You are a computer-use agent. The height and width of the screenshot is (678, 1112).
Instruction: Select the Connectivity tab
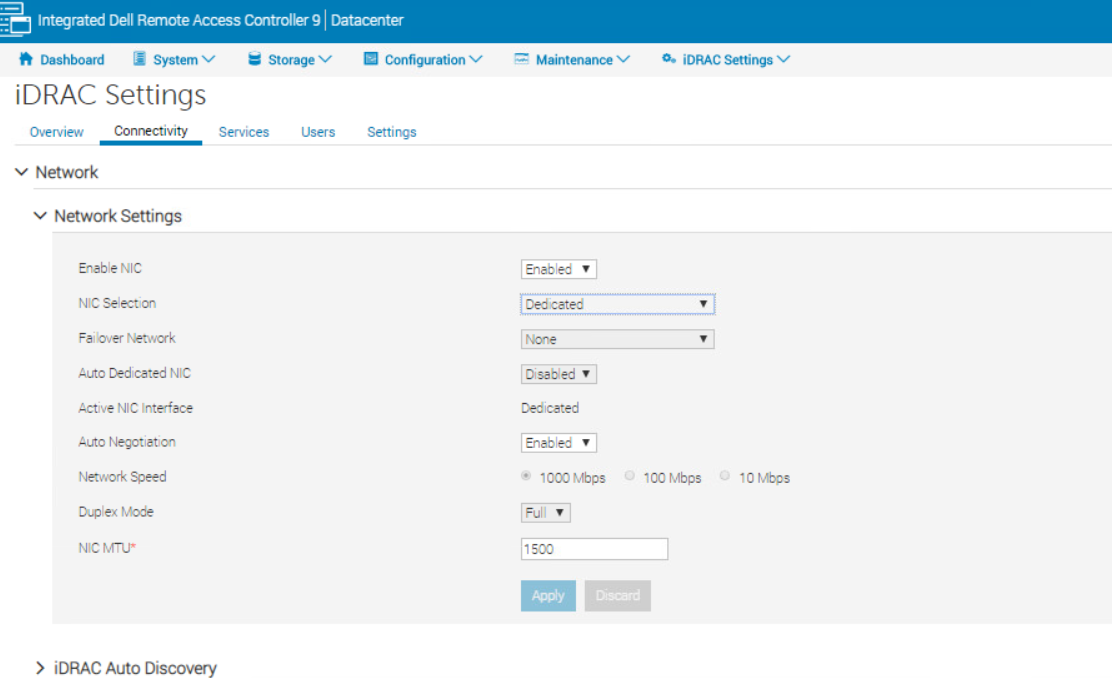click(151, 131)
